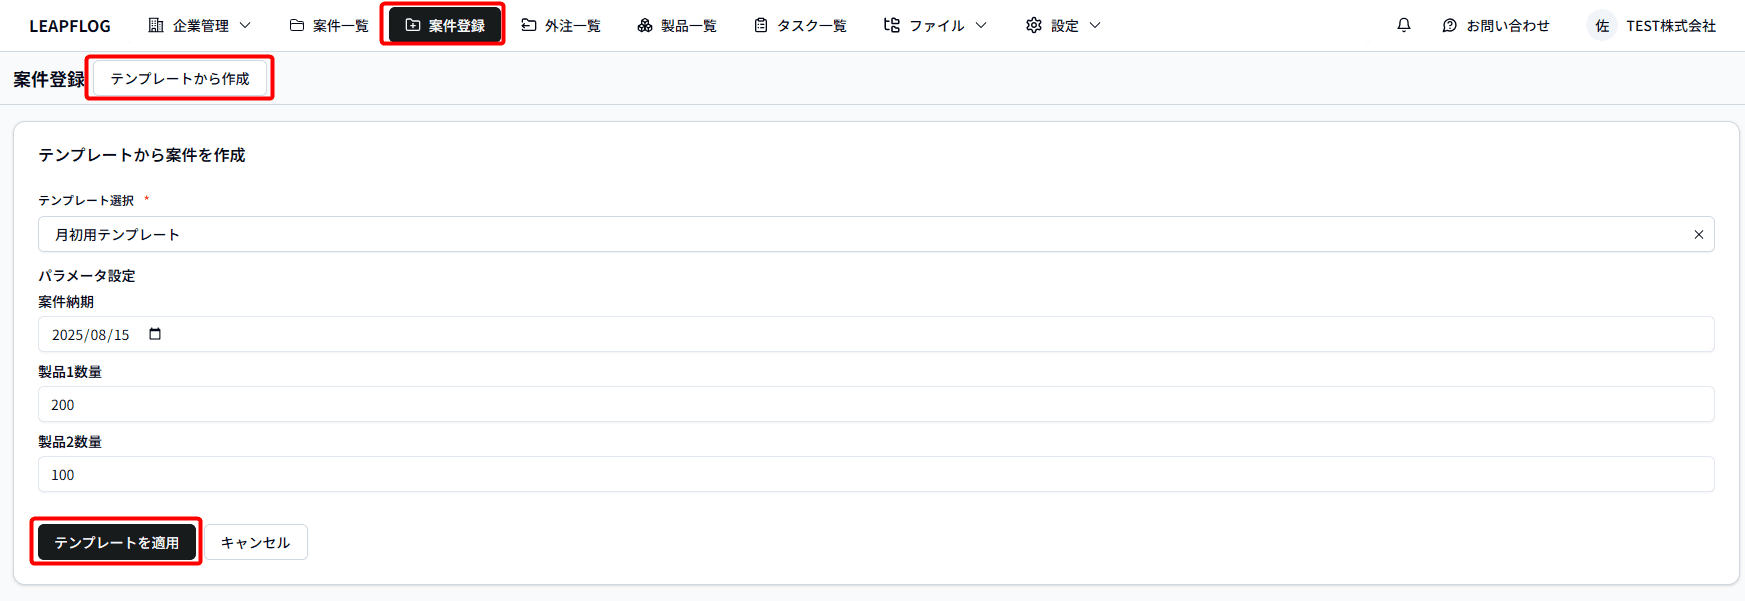Expand the 設定 dropdown chevron
Screen dimensions: 1745x601
pyautogui.click(x=1095, y=25)
